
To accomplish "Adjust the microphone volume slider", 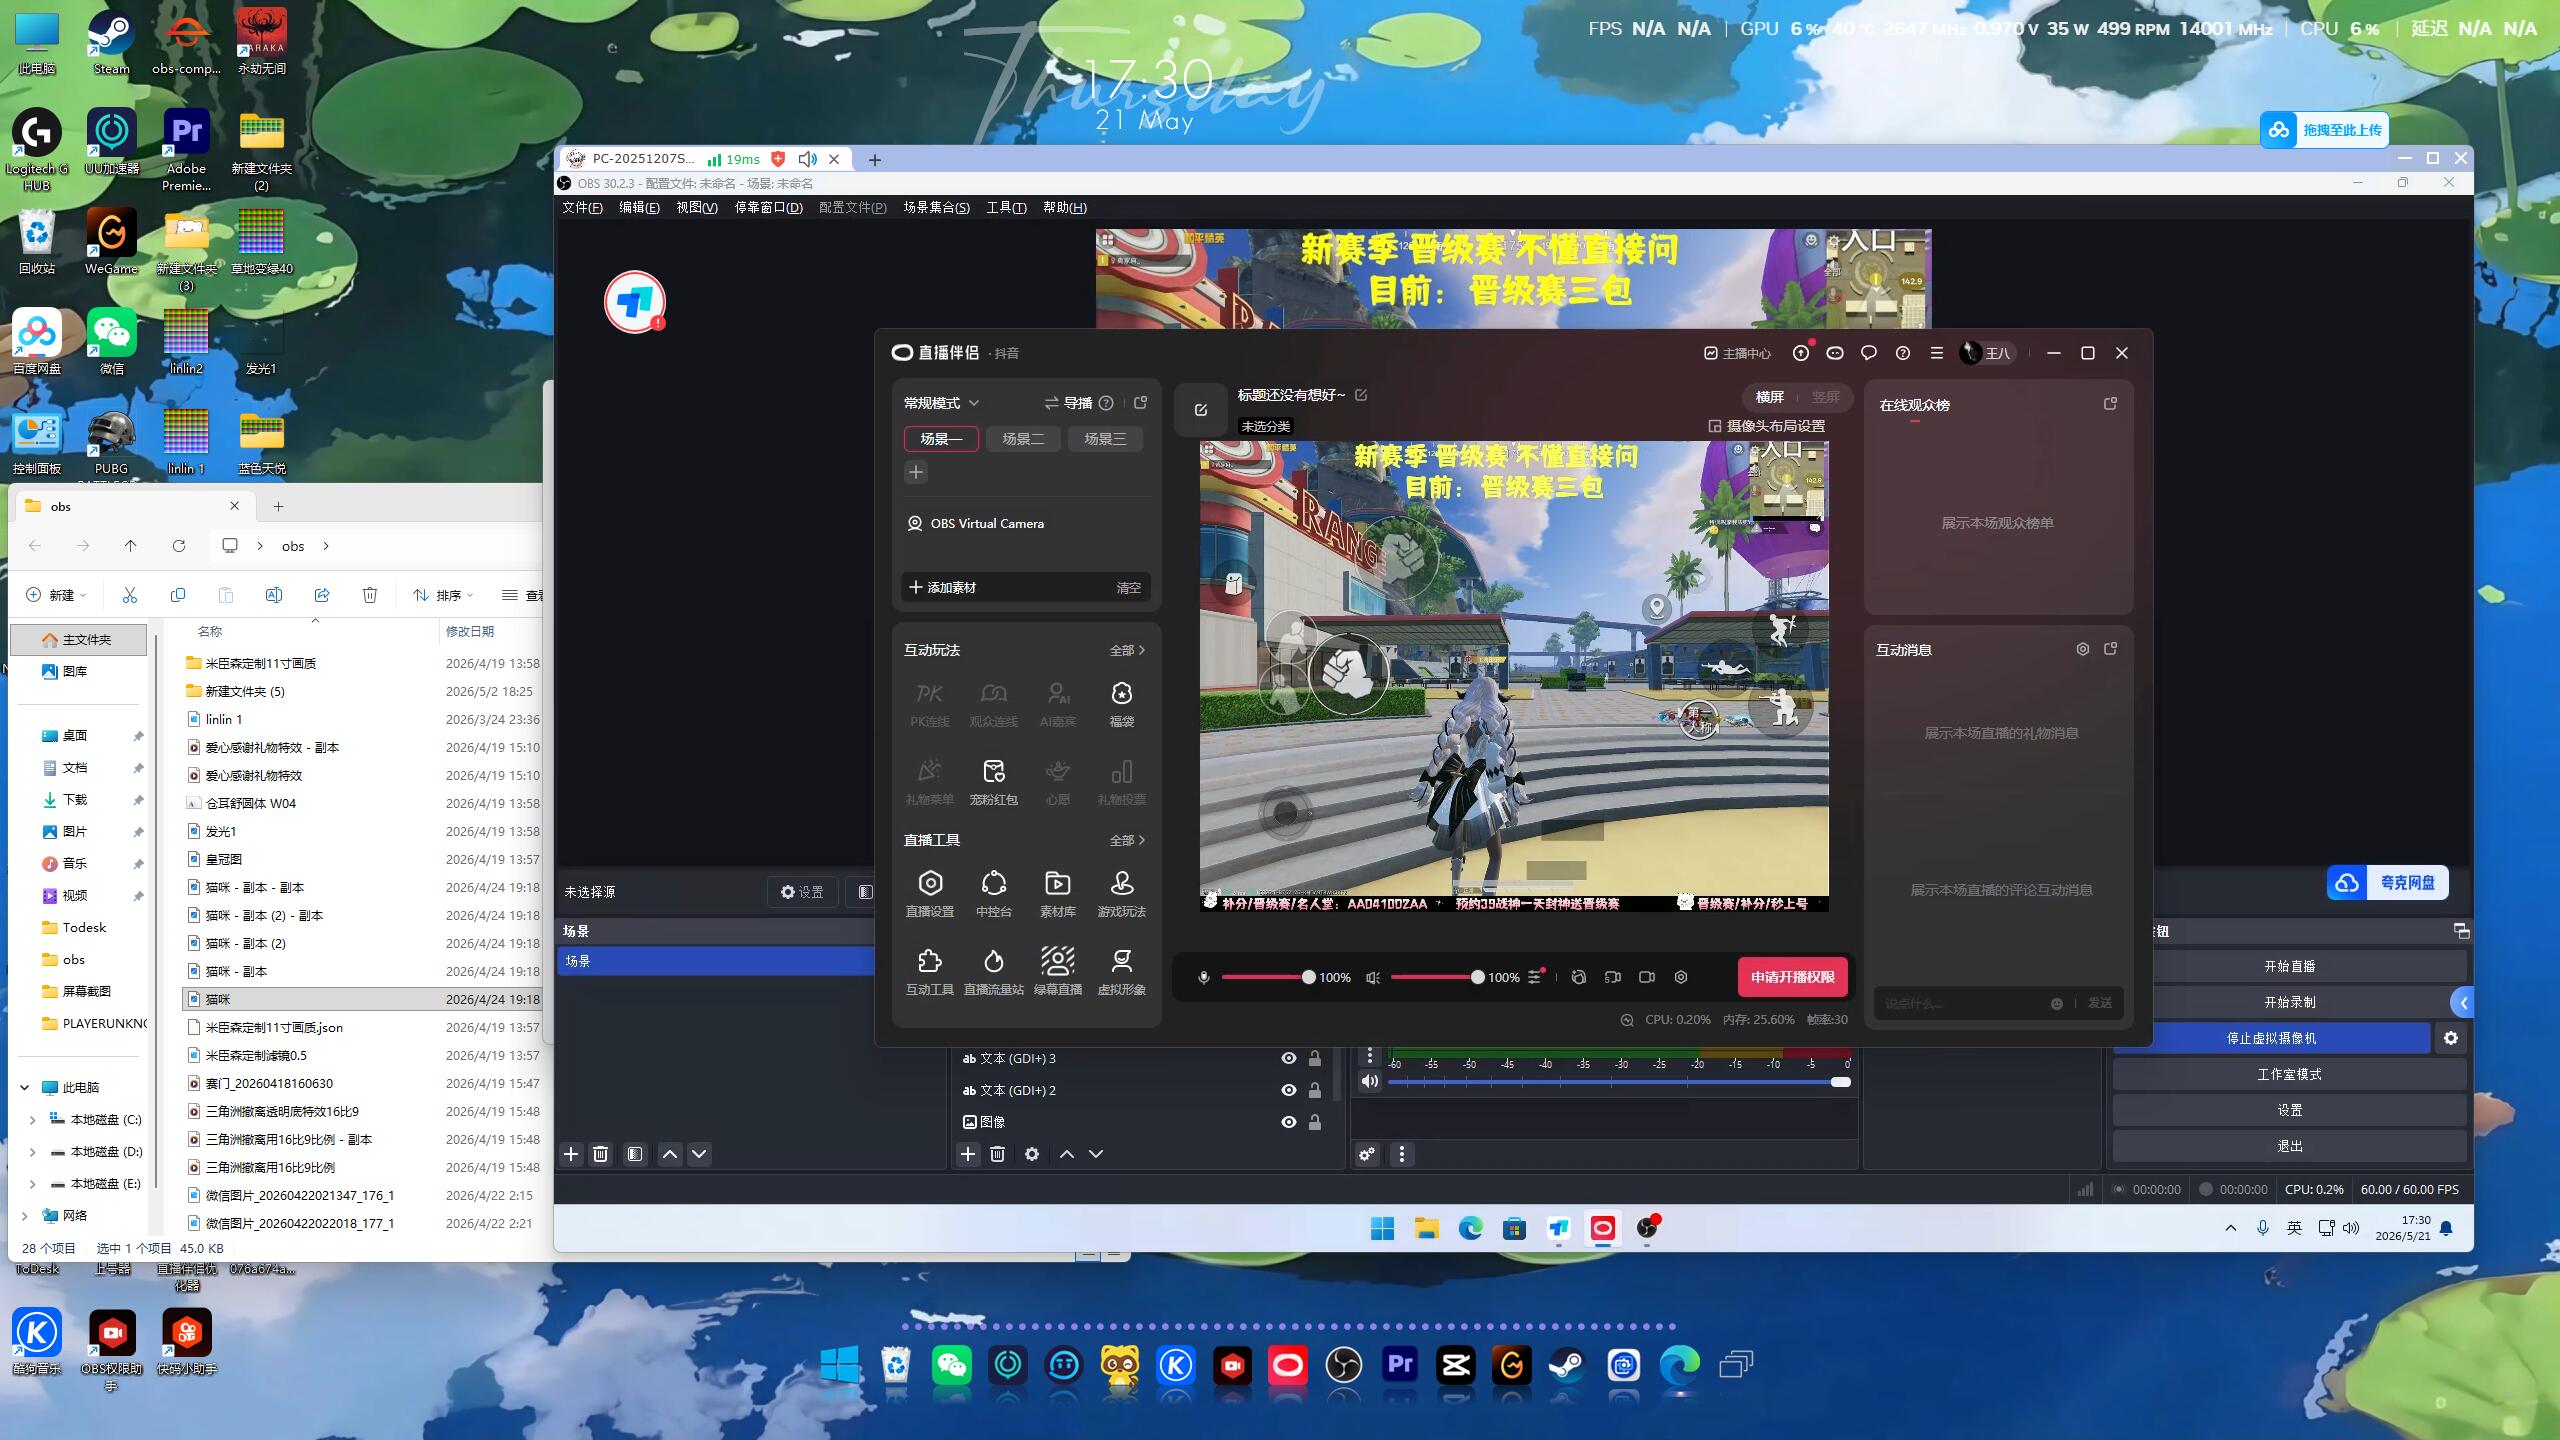I will 1267,977.
